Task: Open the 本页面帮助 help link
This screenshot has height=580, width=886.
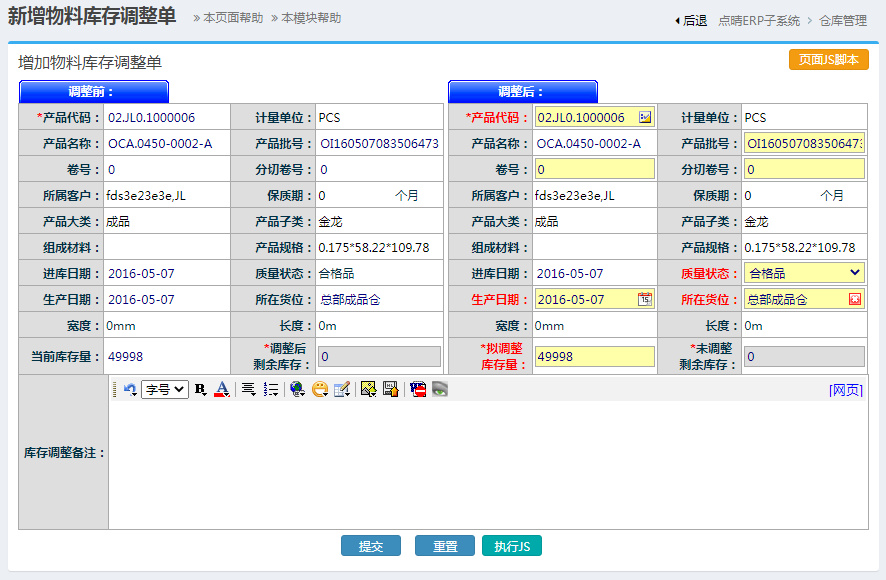Action: tap(232, 18)
